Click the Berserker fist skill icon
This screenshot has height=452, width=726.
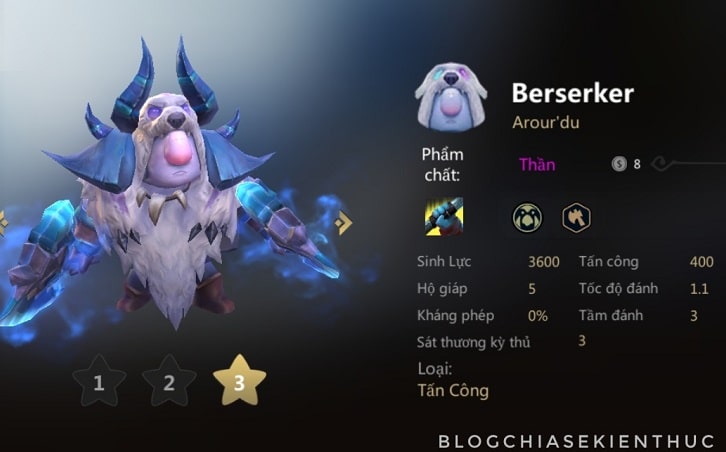[444, 217]
